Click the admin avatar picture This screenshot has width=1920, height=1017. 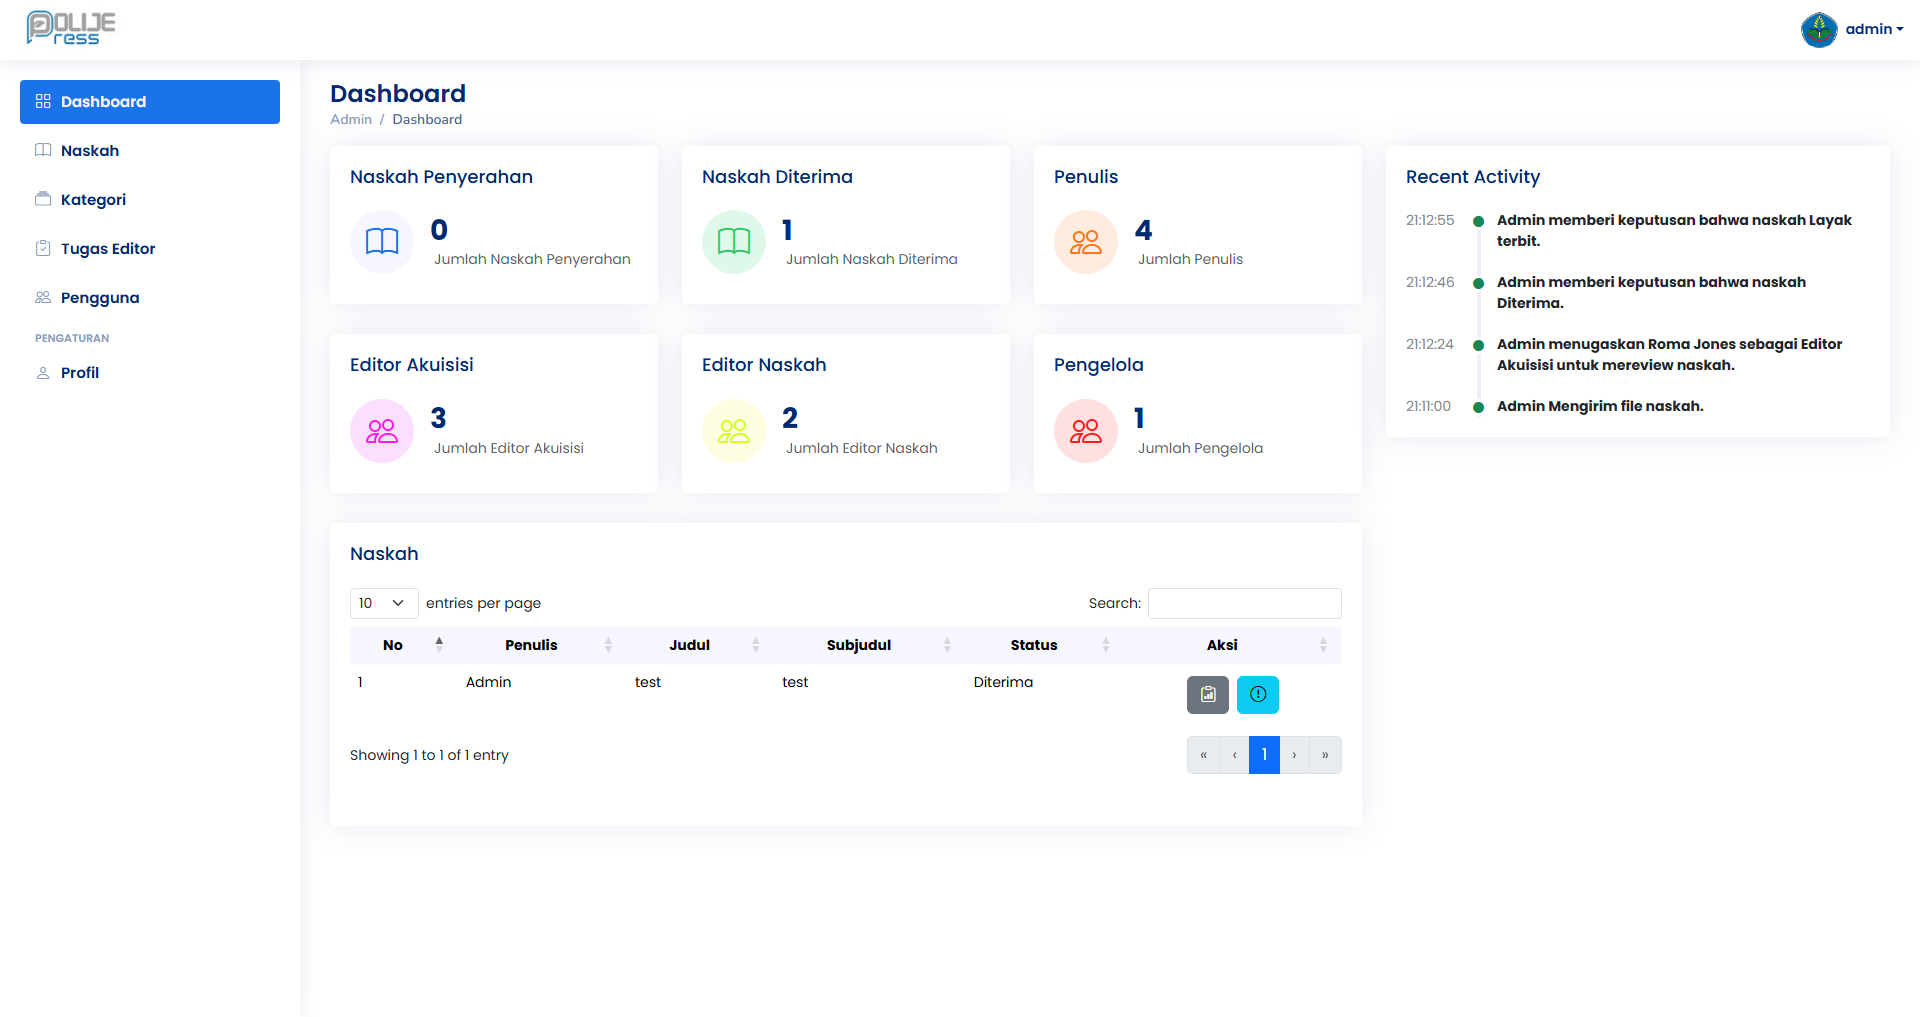pos(1819,30)
